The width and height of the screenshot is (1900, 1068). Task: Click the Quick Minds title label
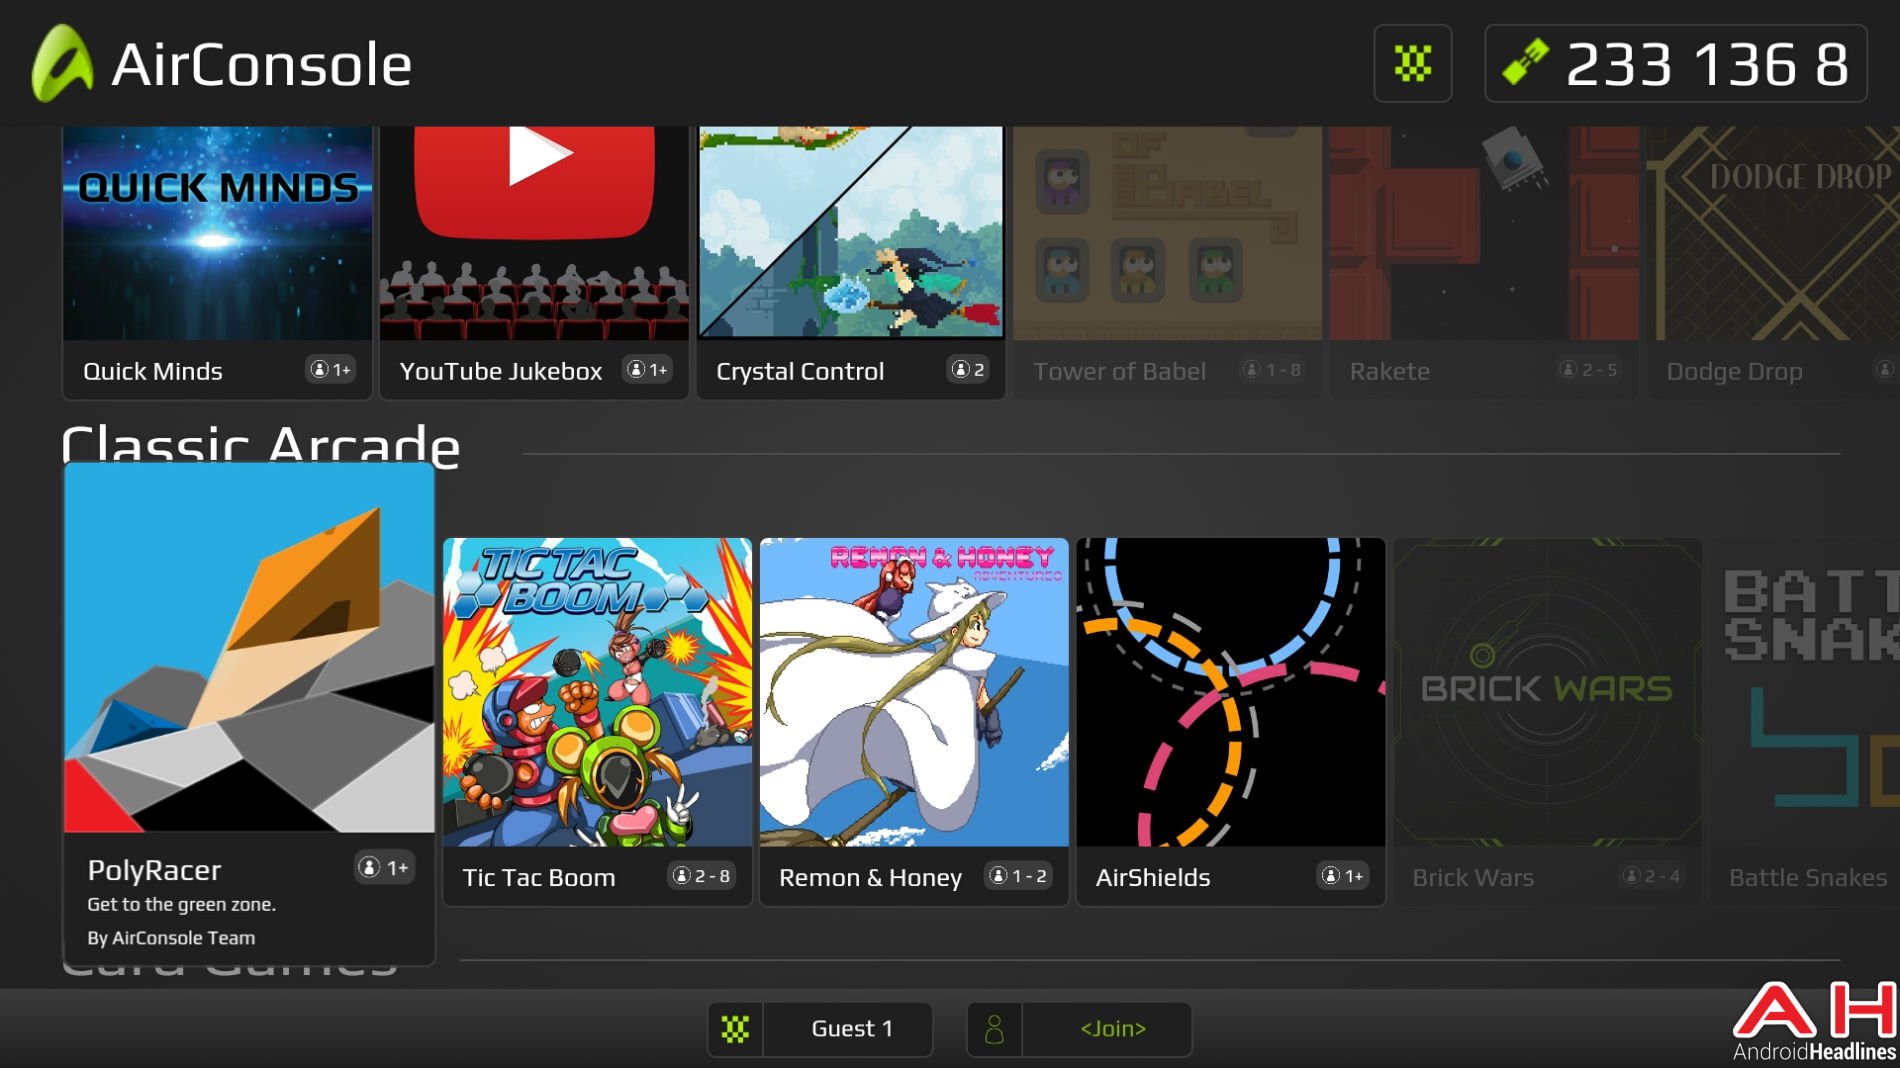153,371
